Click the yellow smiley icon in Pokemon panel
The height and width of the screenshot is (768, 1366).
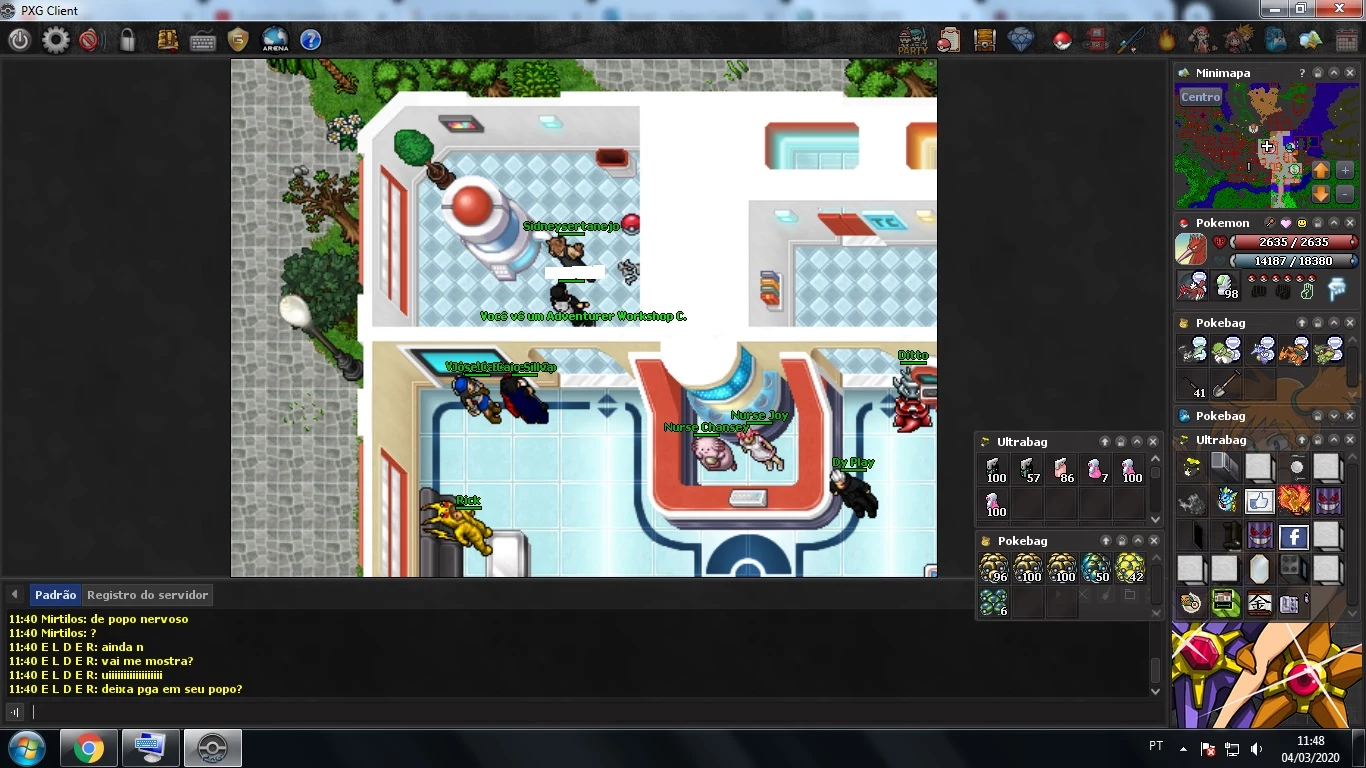tap(1302, 223)
